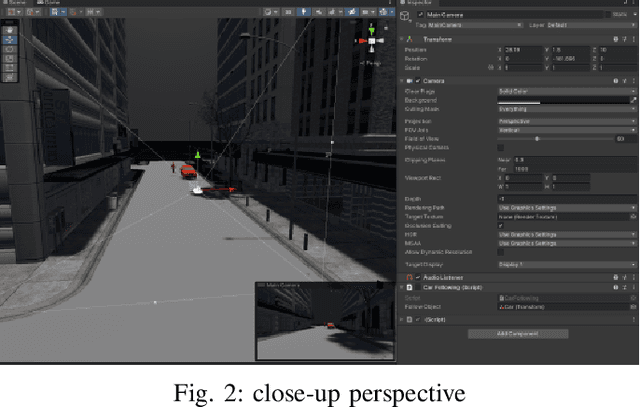The image size is (640, 407).
Task: Uncheck the Occlusion Culling checkbox
Action: click(501, 226)
